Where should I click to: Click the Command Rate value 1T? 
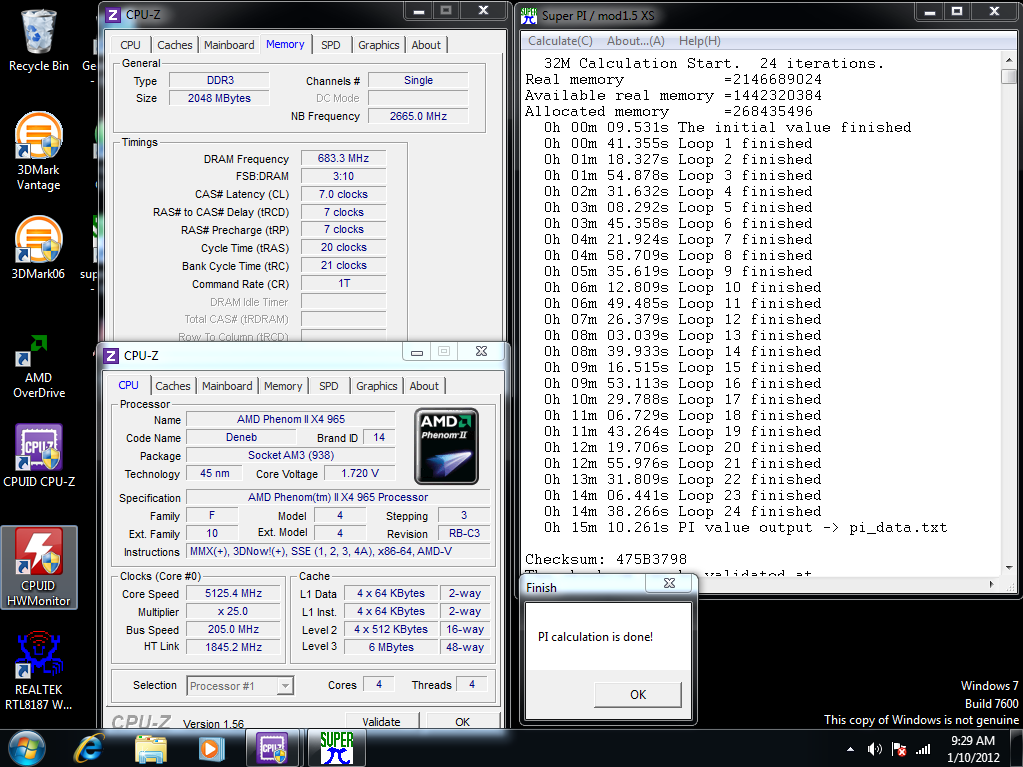tap(343, 283)
